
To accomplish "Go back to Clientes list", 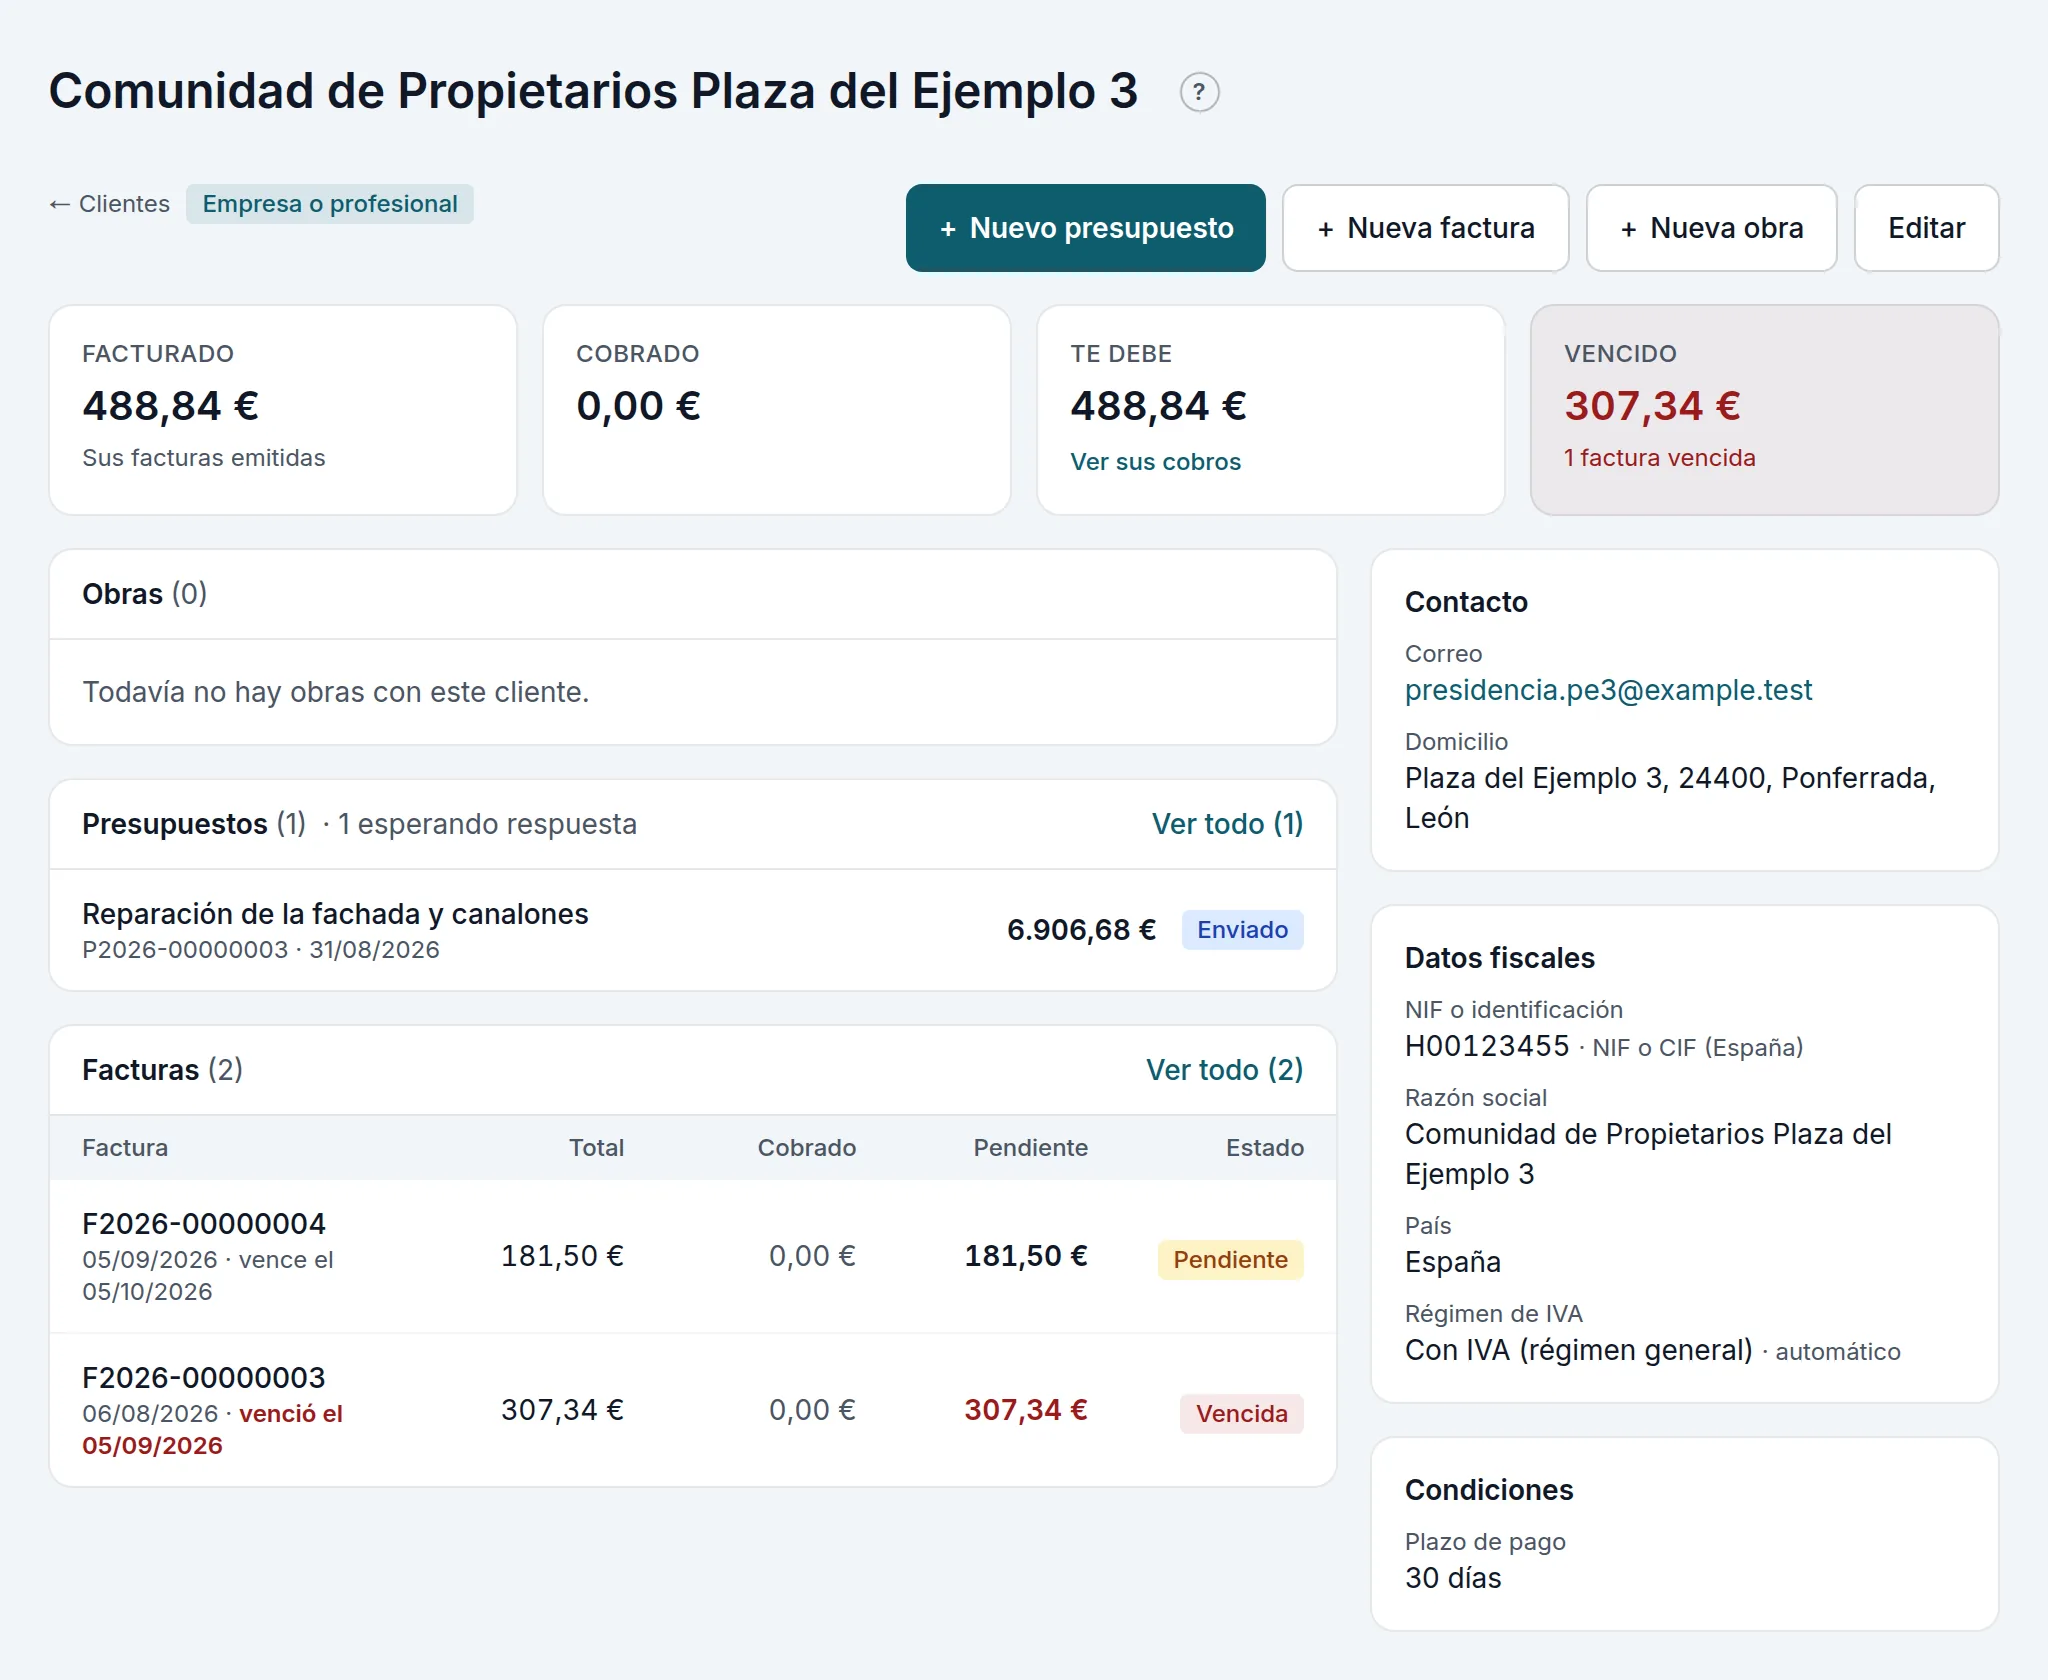I will click(x=110, y=204).
